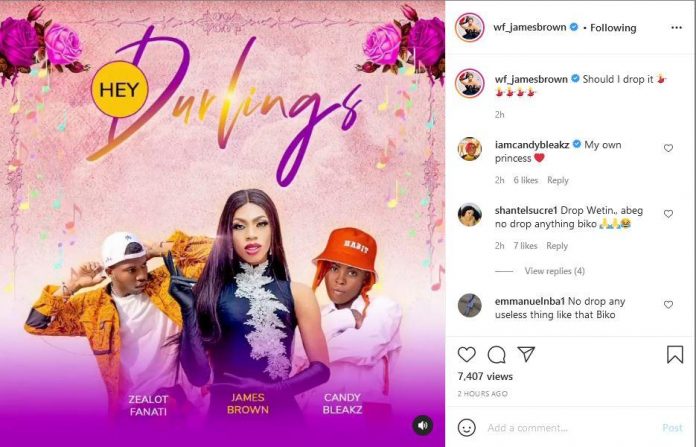Open the 7 likes list
Screen dimensions: 696x447
pos(525,246)
